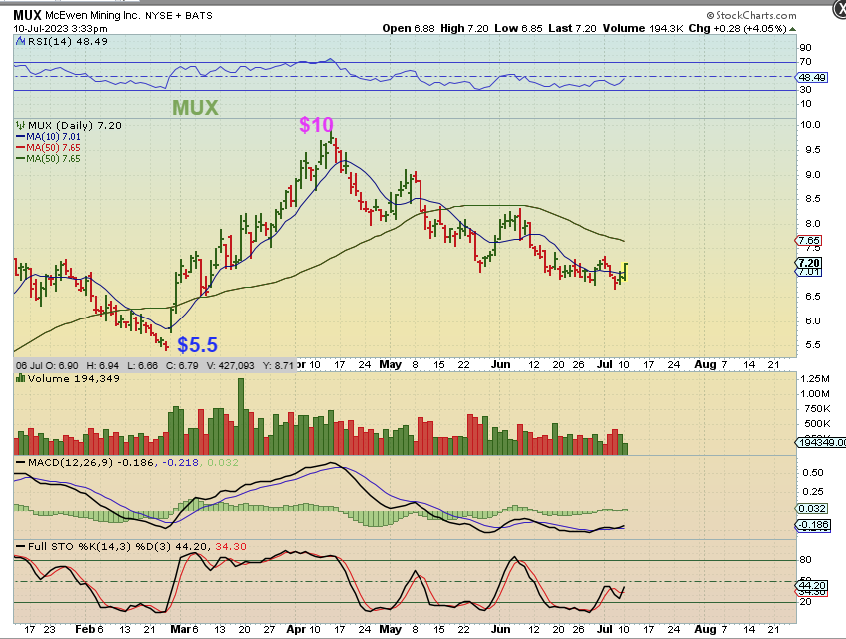Click the NYSE + BATS exchange label
846x639 pixels.
[179, 16]
